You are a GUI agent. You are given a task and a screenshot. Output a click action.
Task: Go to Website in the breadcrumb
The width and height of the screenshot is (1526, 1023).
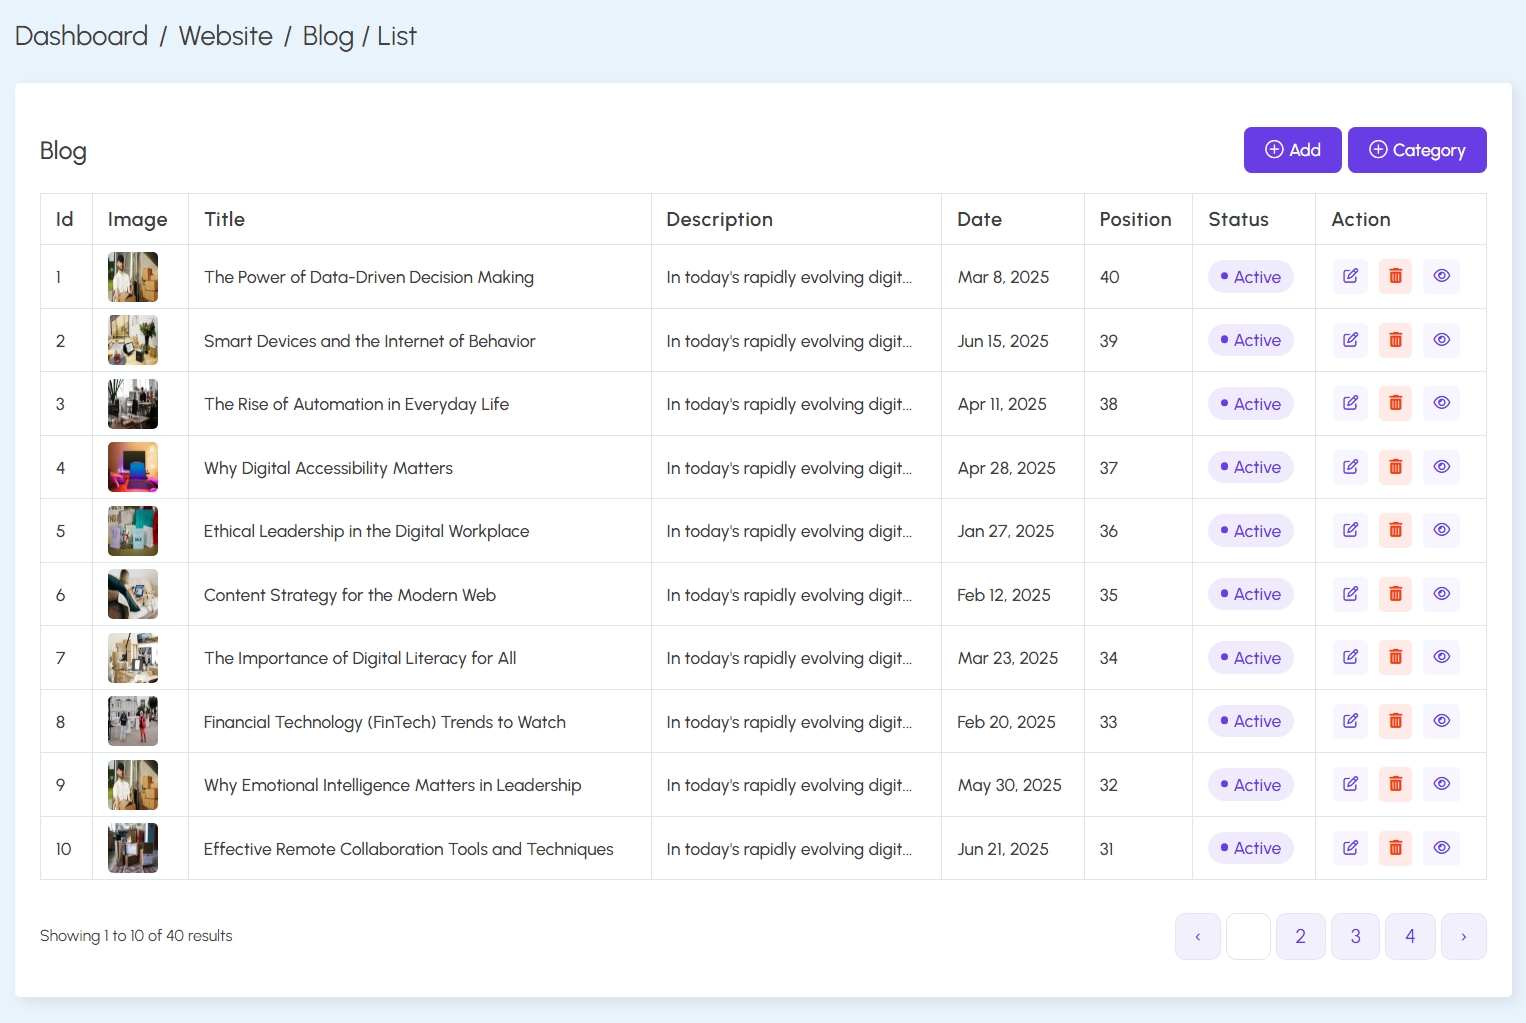[x=226, y=36]
